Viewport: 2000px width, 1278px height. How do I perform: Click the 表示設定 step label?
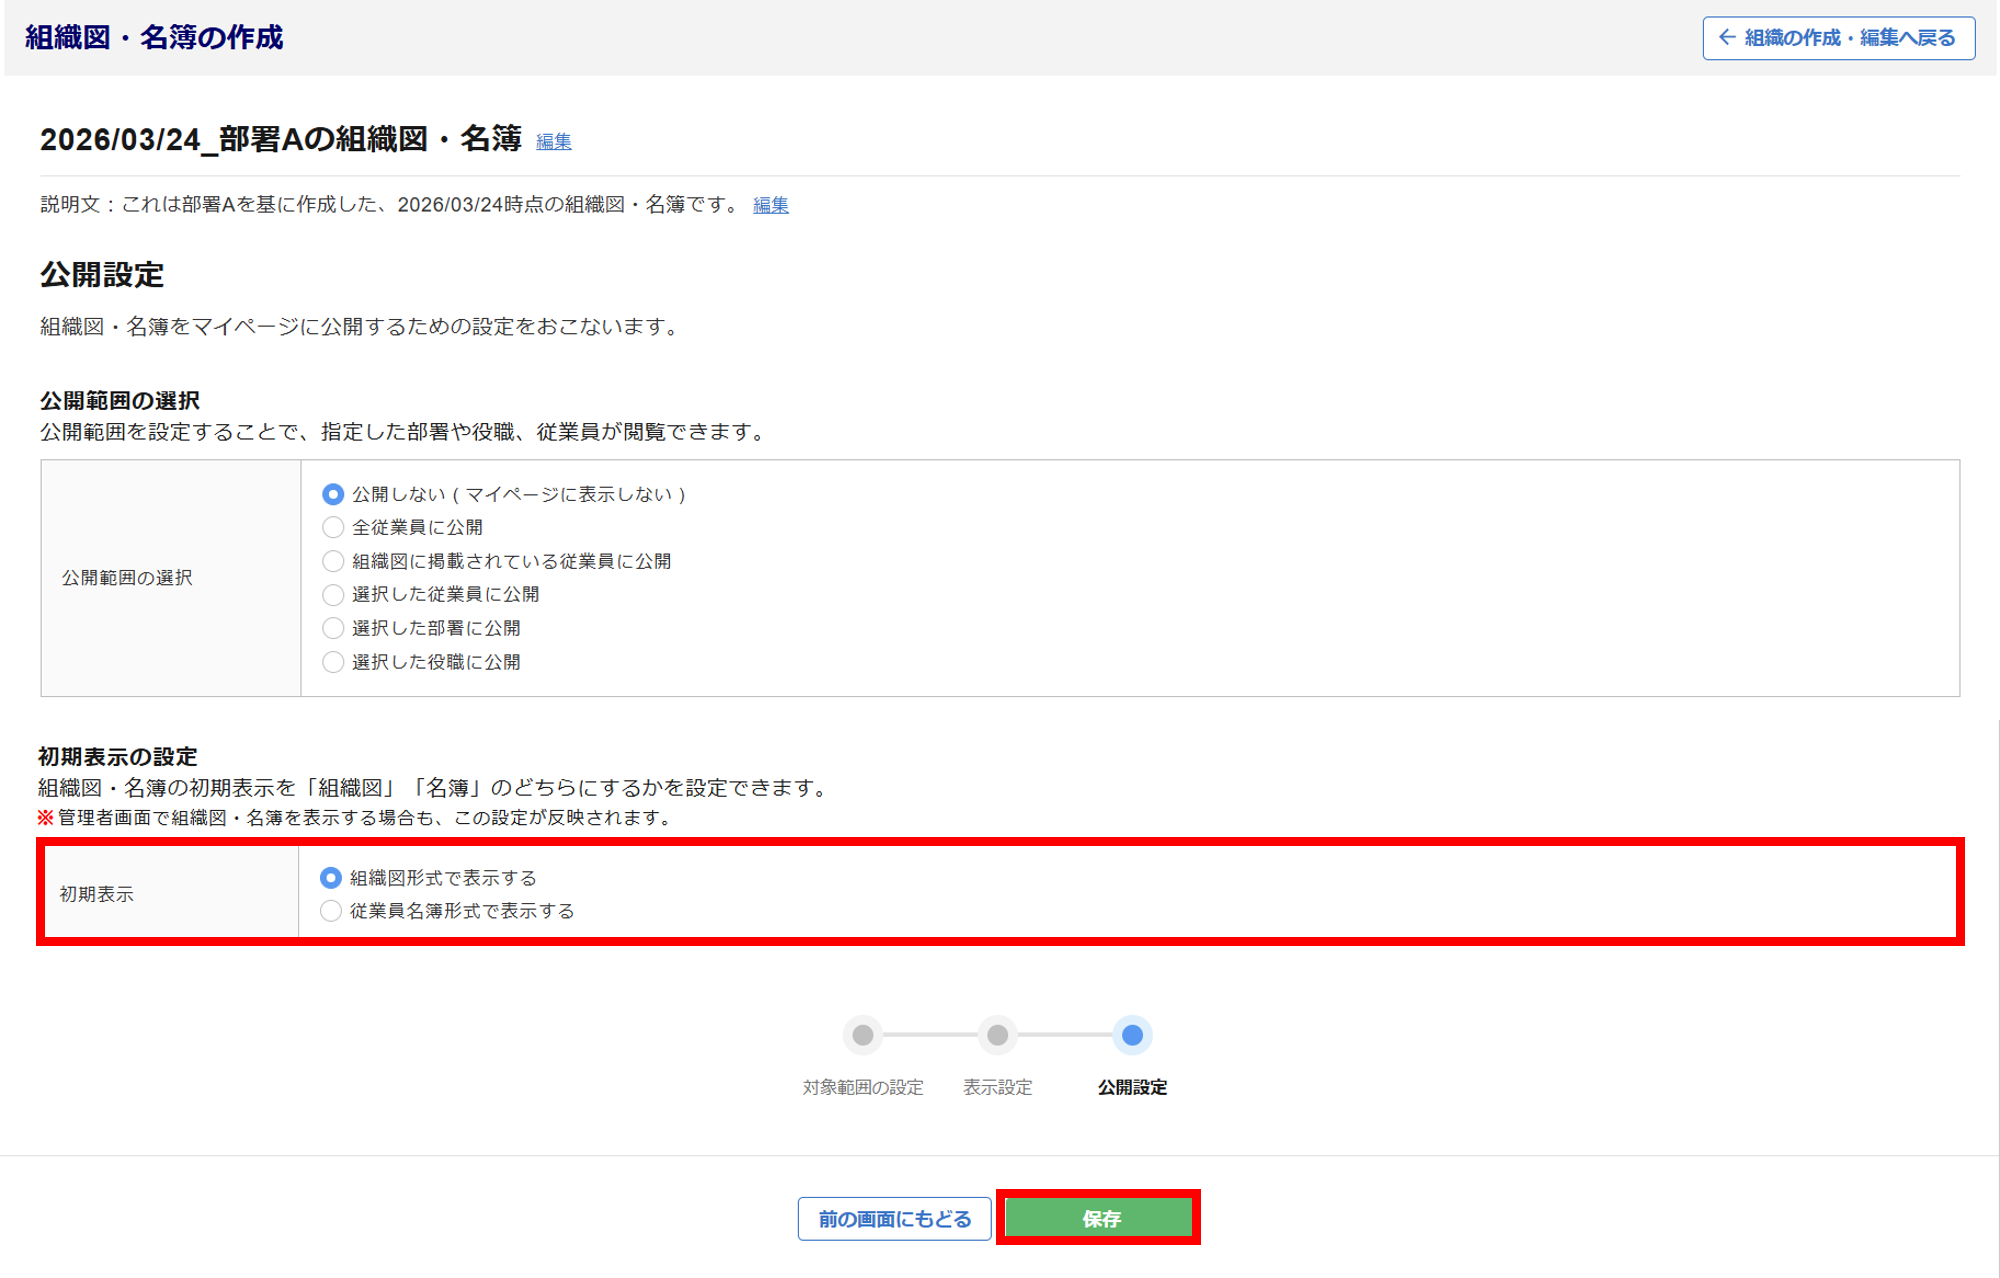[997, 1087]
